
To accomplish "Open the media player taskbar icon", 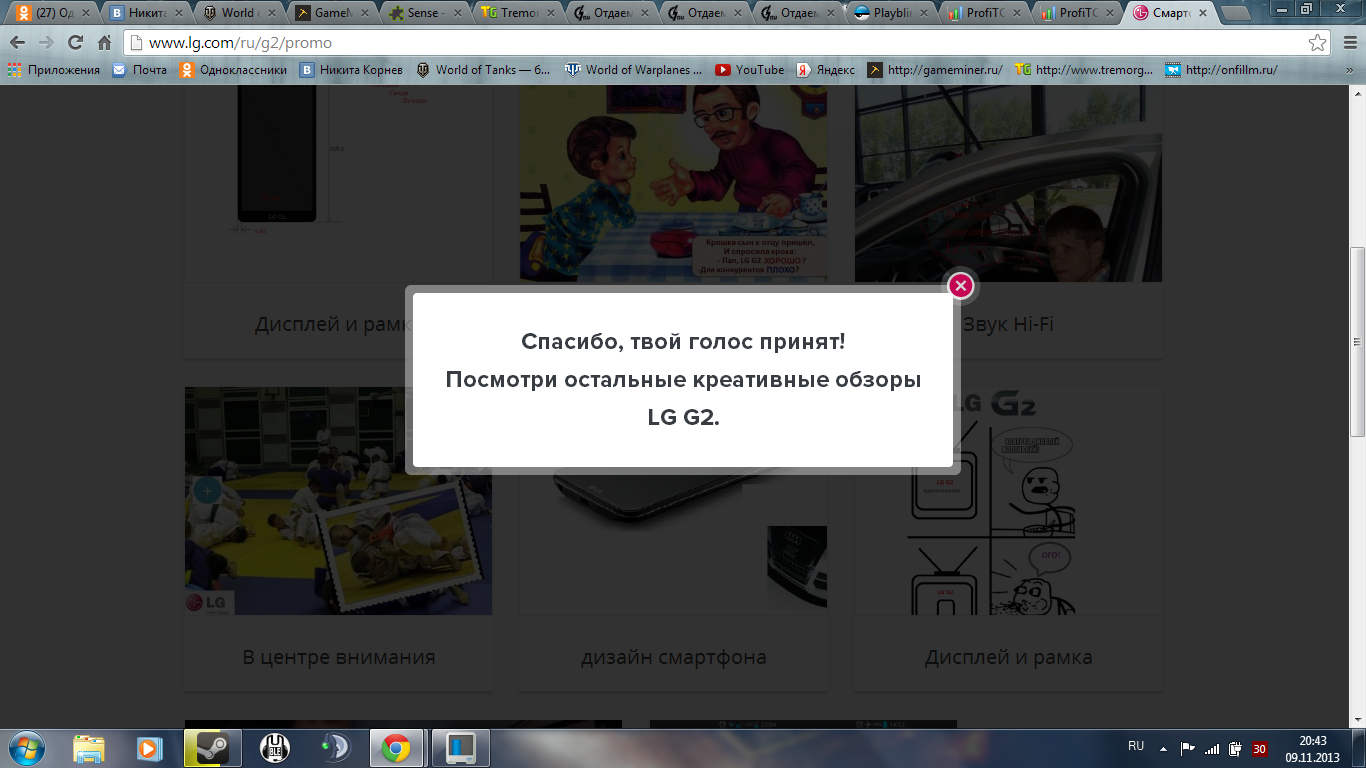I will pyautogui.click(x=148, y=748).
